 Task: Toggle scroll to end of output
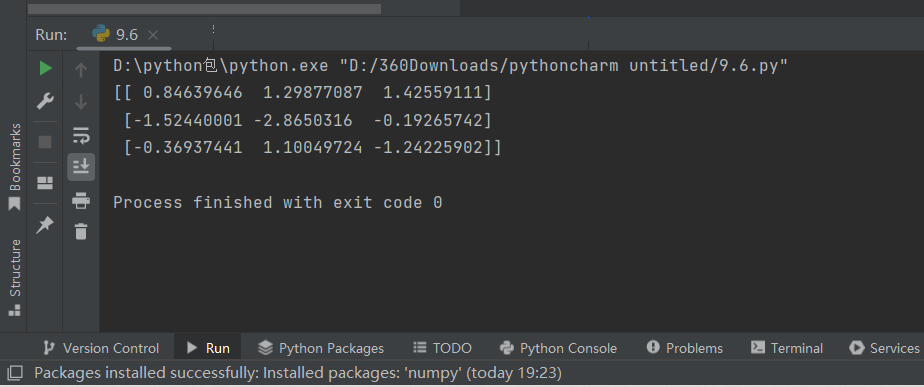click(81, 167)
